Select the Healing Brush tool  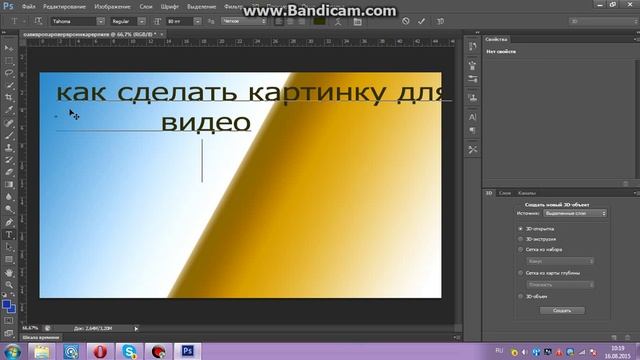[x=9, y=122]
